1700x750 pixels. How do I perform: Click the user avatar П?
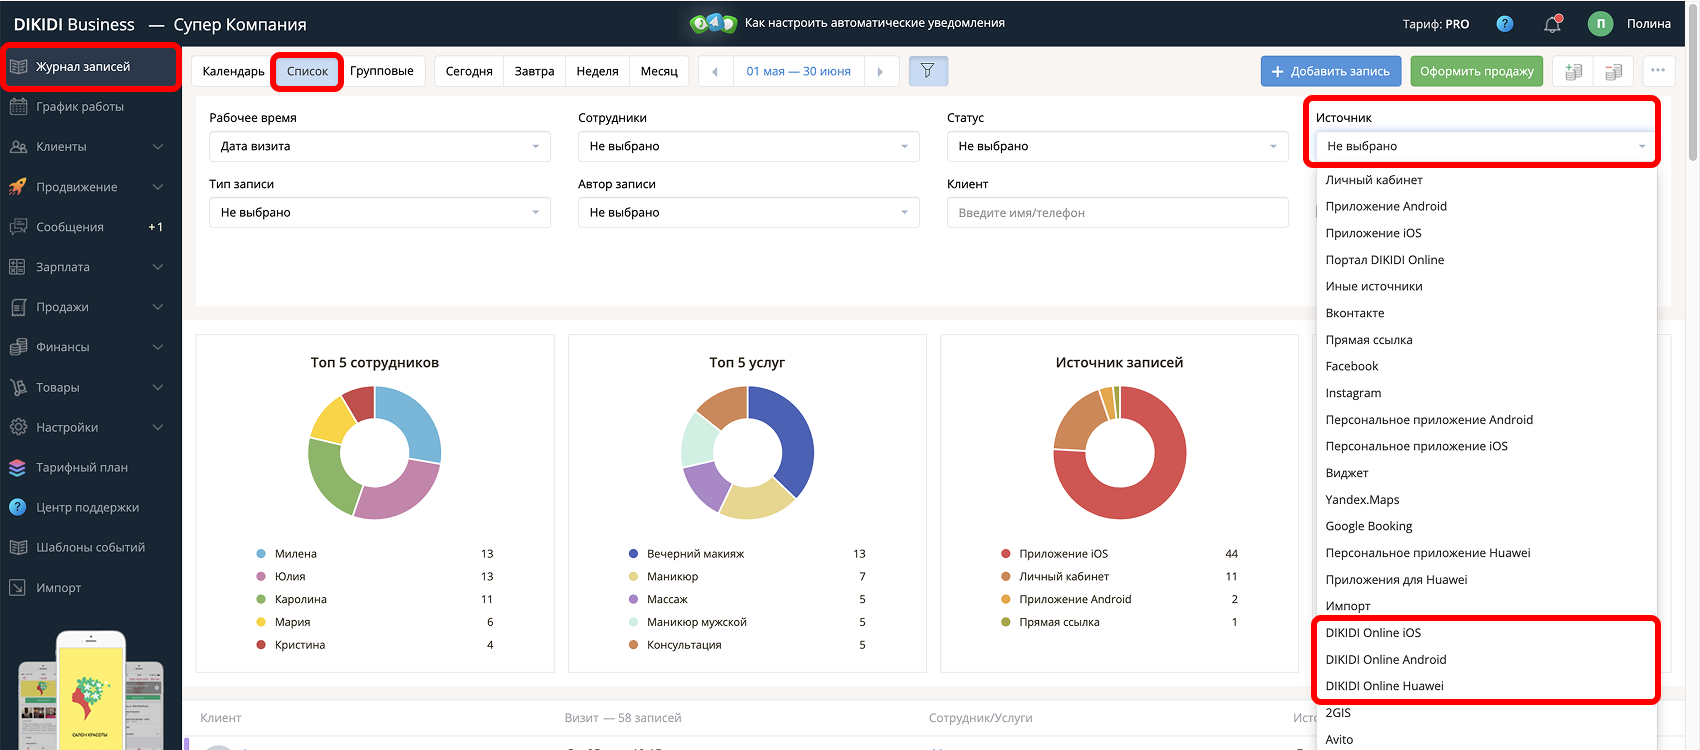click(1600, 24)
